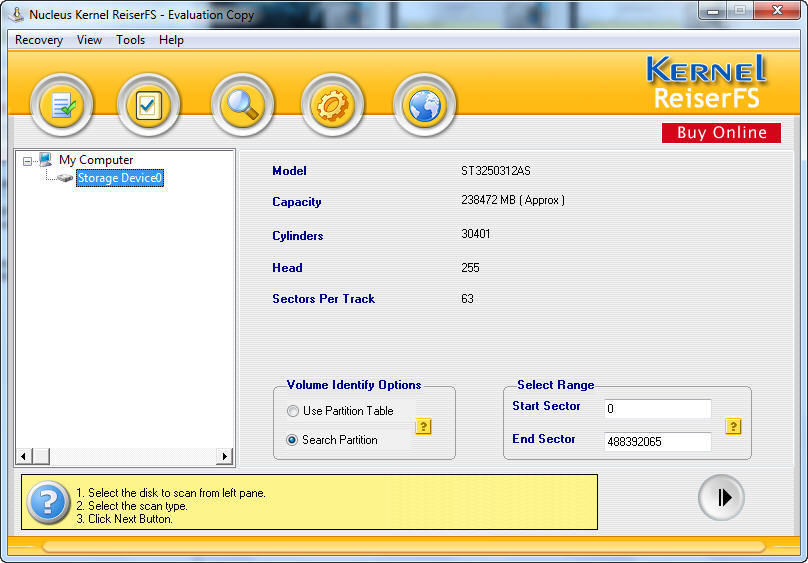Click the Start Sector label
Screen dimensions: 808x563
[x=546, y=406]
